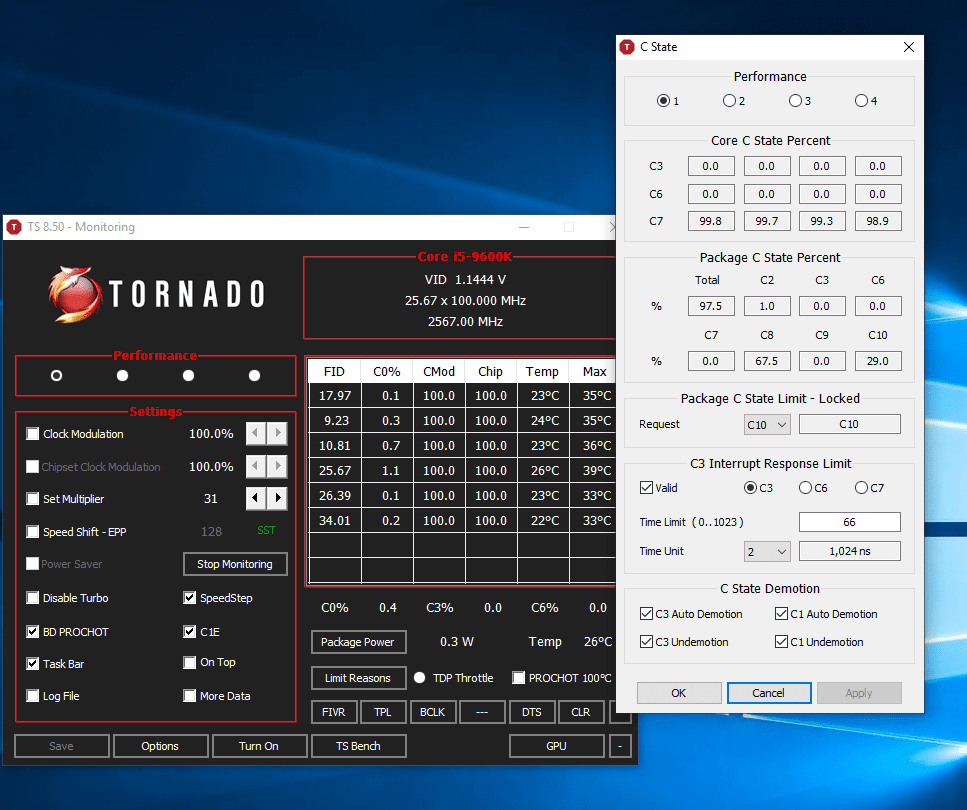967x810 pixels.
Task: Click the TDP Throttle indicator
Action: [420, 677]
